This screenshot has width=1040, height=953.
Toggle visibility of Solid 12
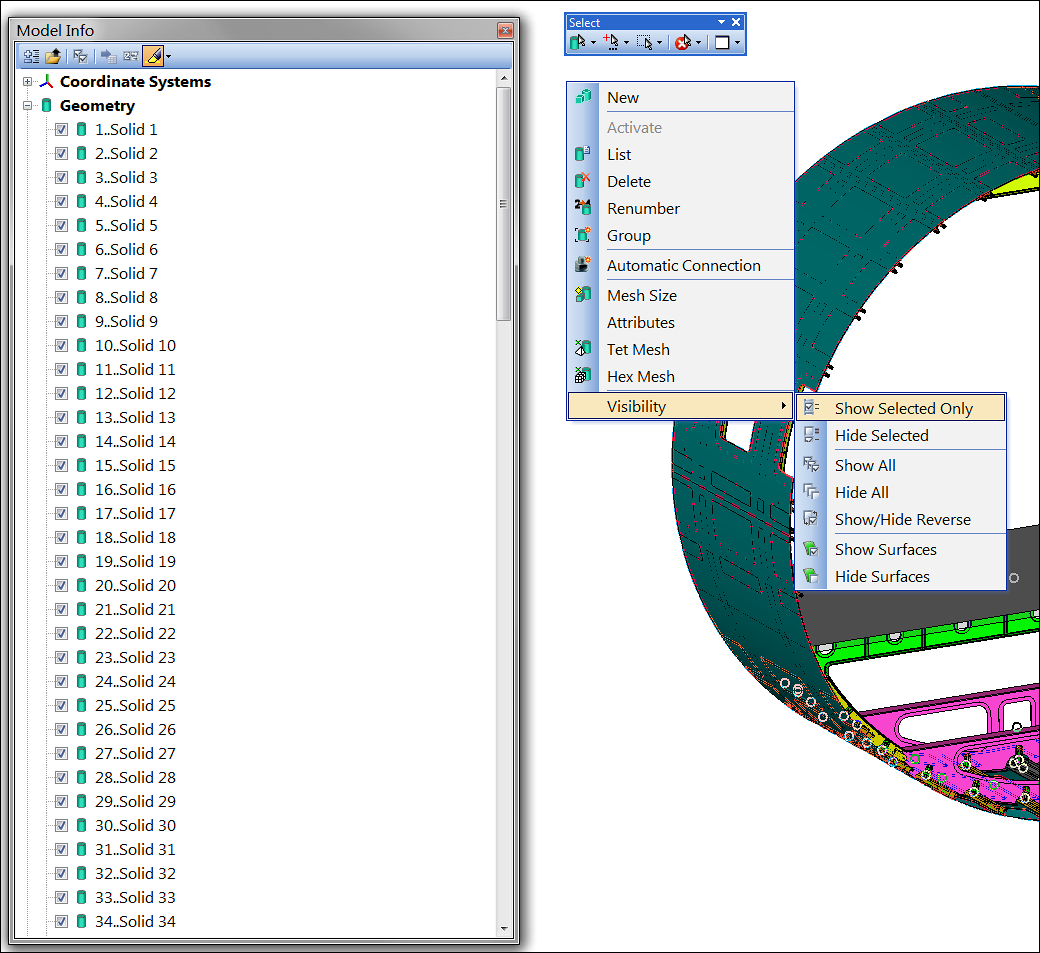[x=61, y=393]
